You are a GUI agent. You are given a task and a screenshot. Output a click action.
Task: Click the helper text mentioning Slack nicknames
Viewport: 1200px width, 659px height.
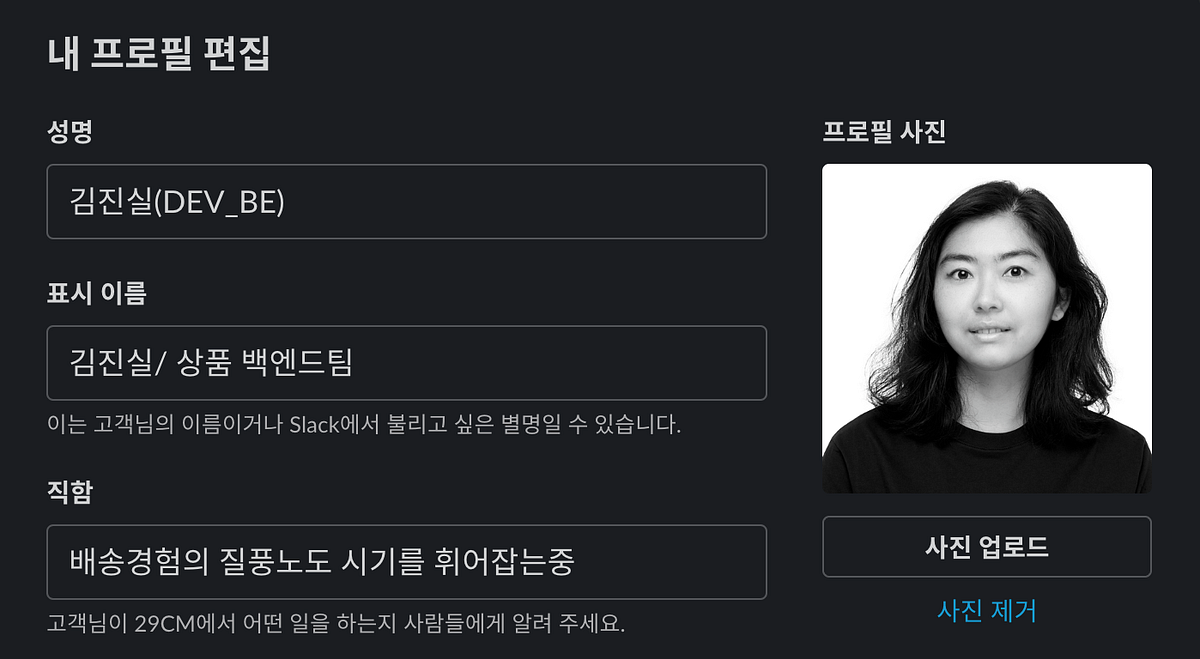pyautogui.click(x=365, y=423)
